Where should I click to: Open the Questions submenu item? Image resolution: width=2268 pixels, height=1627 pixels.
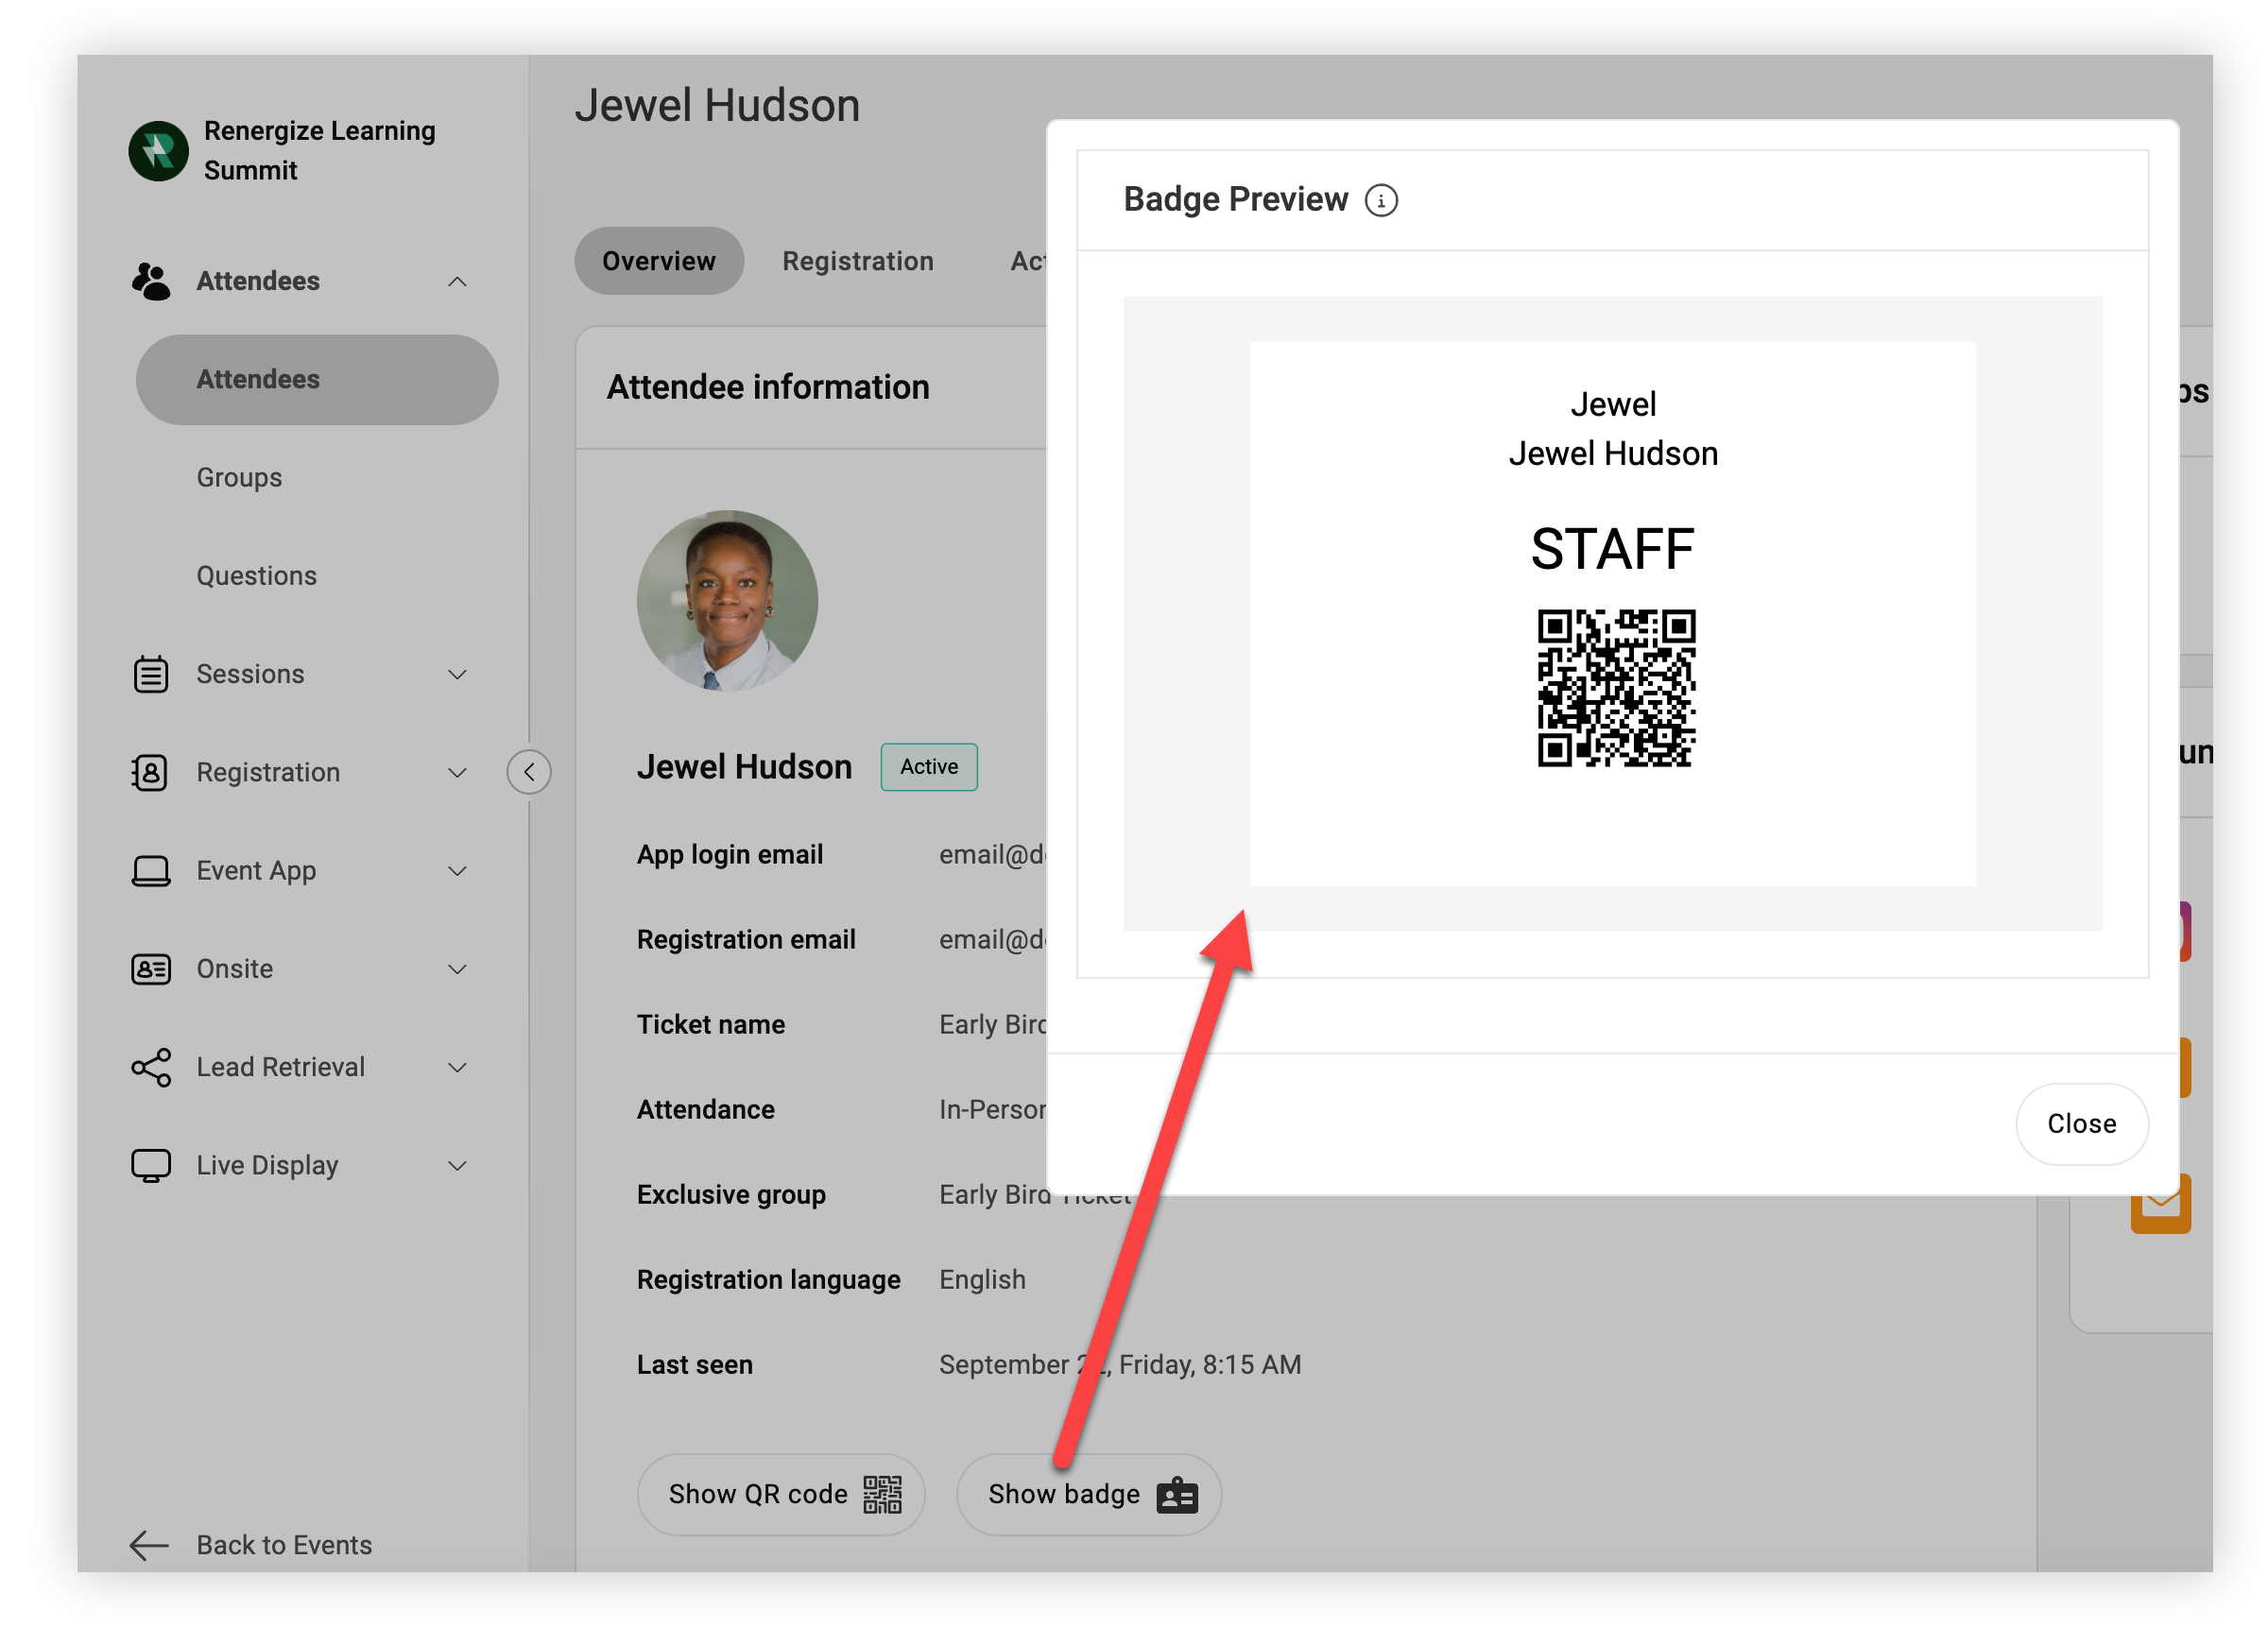click(x=256, y=575)
